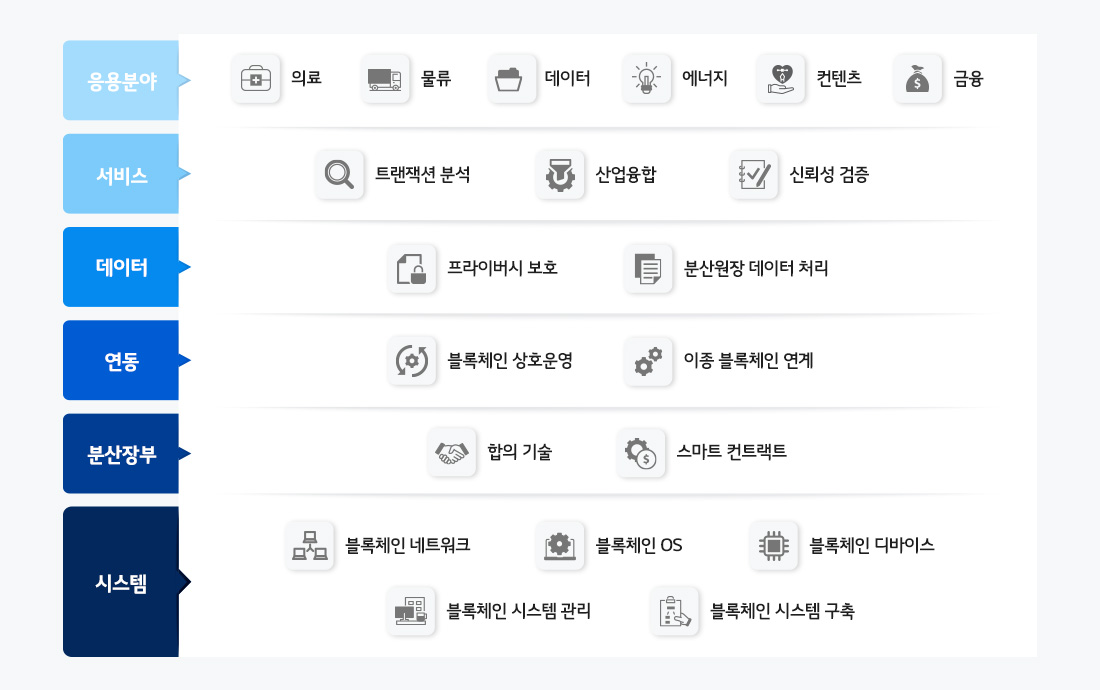This screenshot has width=1100, height=690.
Task: Select the delivery truck icon for 물류
Action: pyautogui.click(x=385, y=78)
